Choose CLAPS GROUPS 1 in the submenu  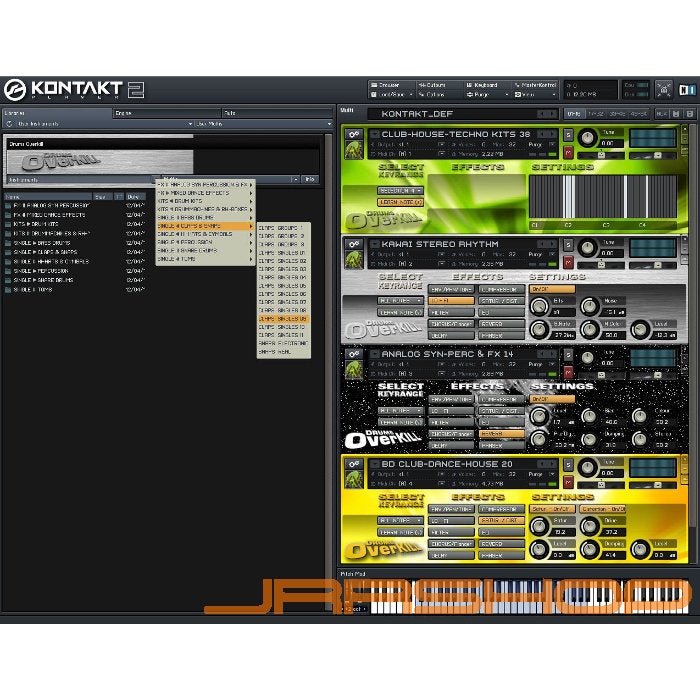[x=283, y=228]
